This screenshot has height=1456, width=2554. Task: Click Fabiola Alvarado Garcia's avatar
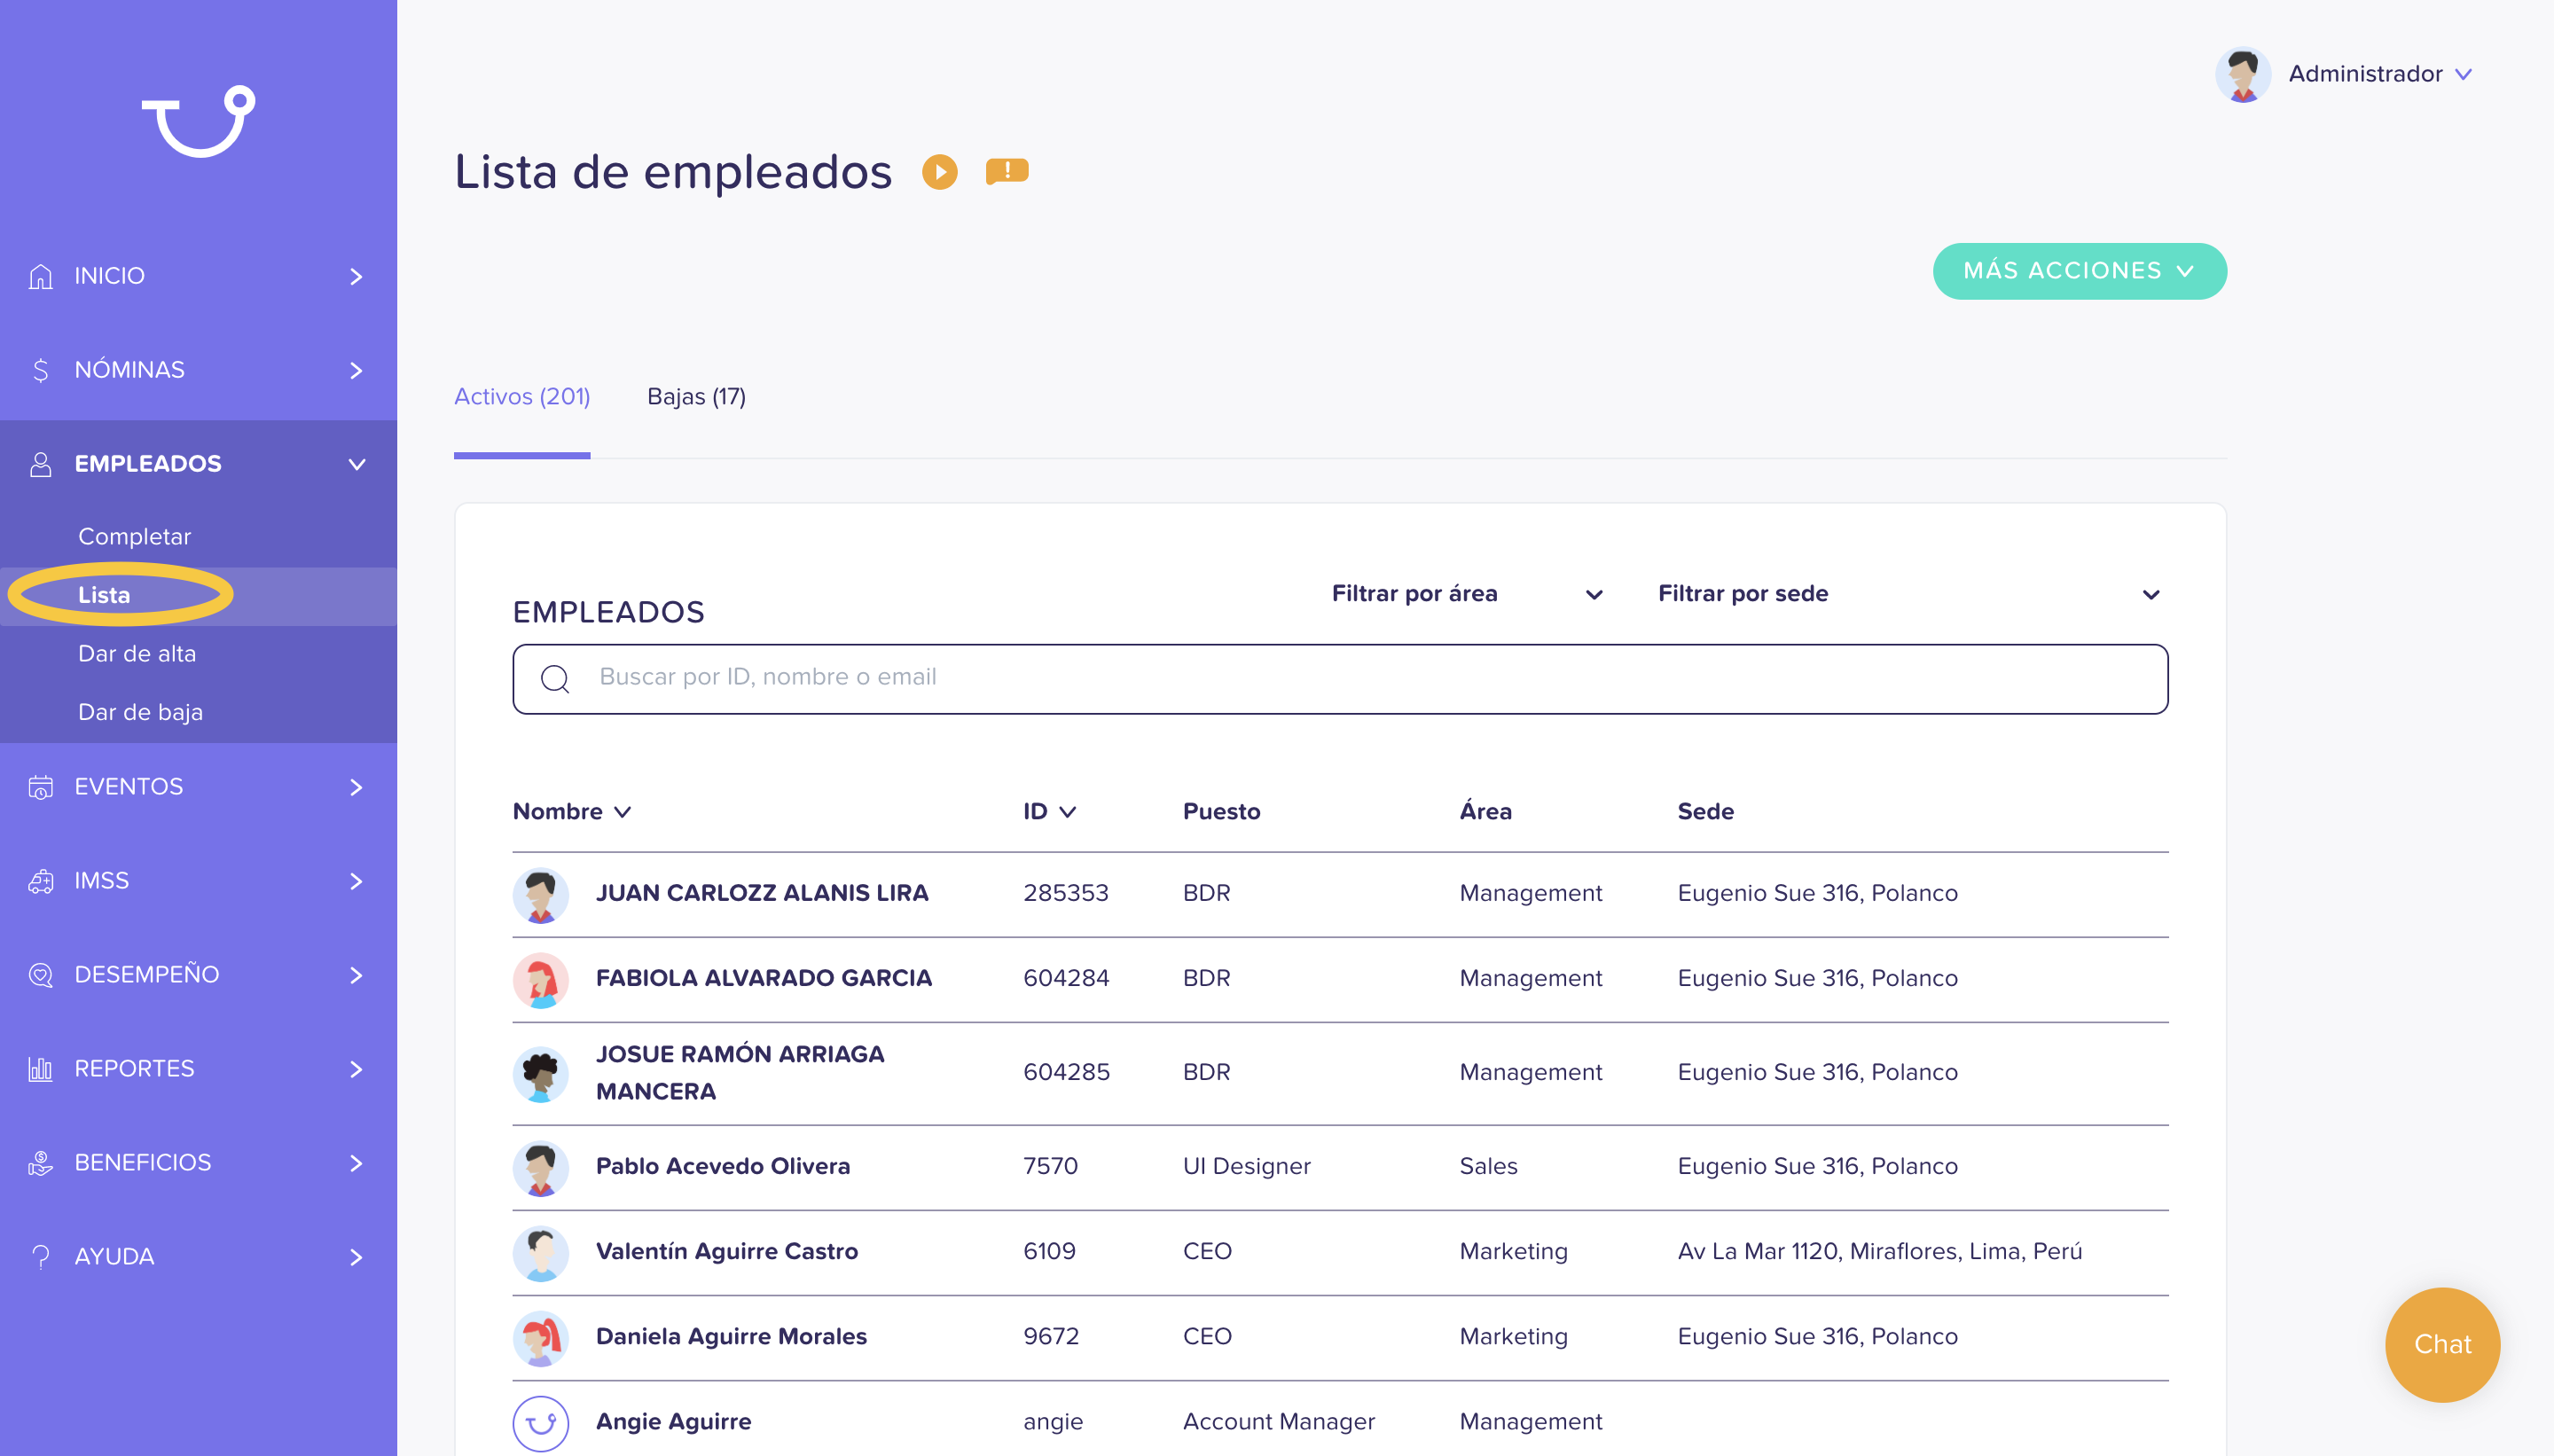(x=541, y=980)
